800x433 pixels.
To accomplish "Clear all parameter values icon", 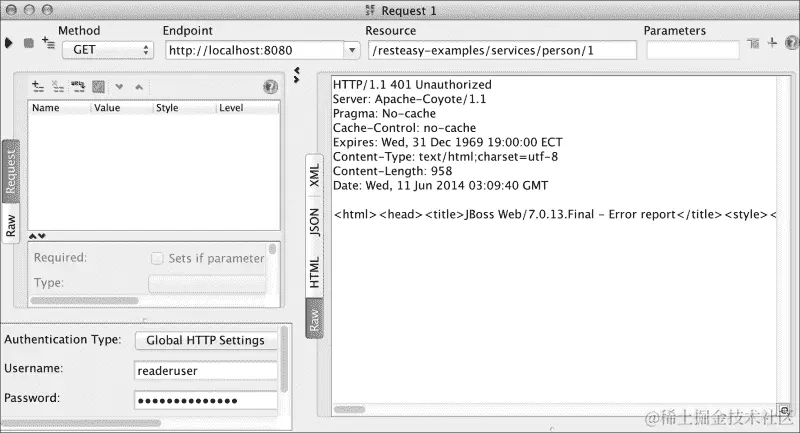I will (98, 87).
